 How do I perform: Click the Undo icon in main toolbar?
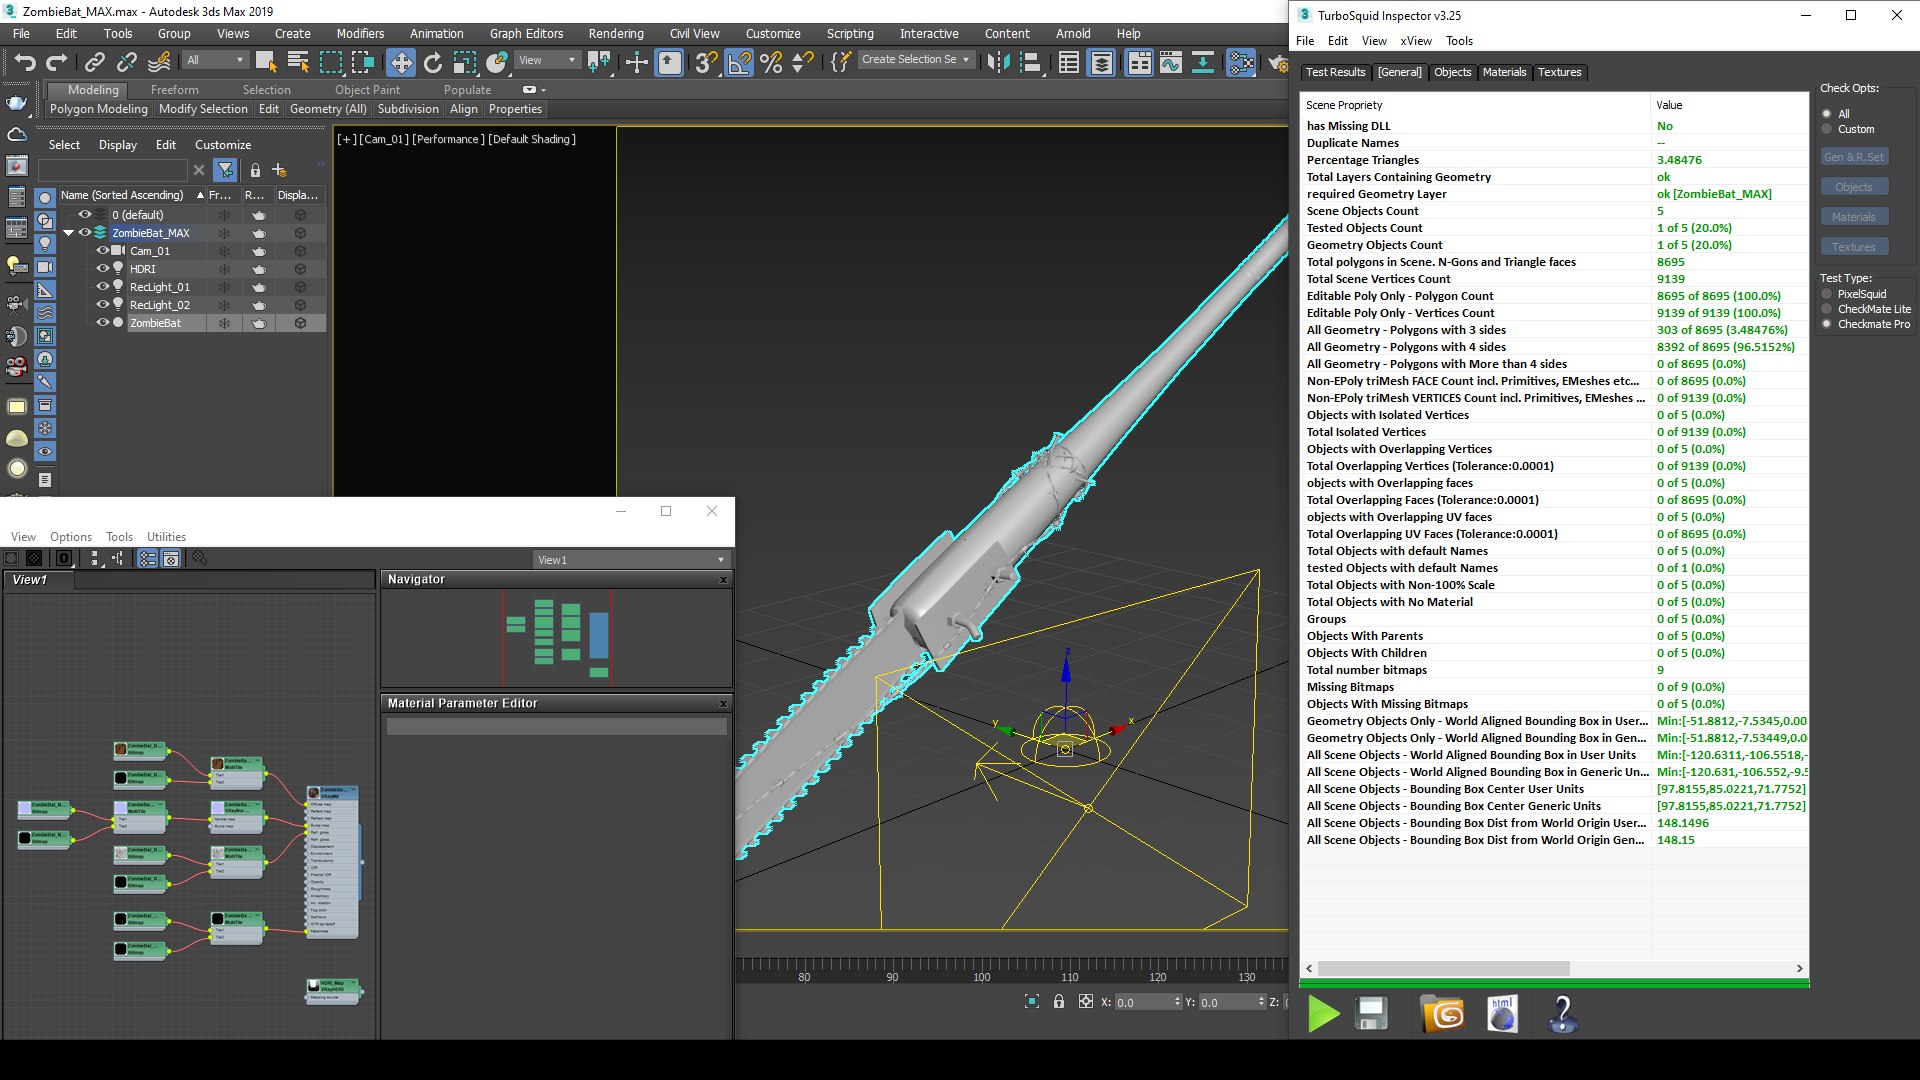(x=25, y=62)
